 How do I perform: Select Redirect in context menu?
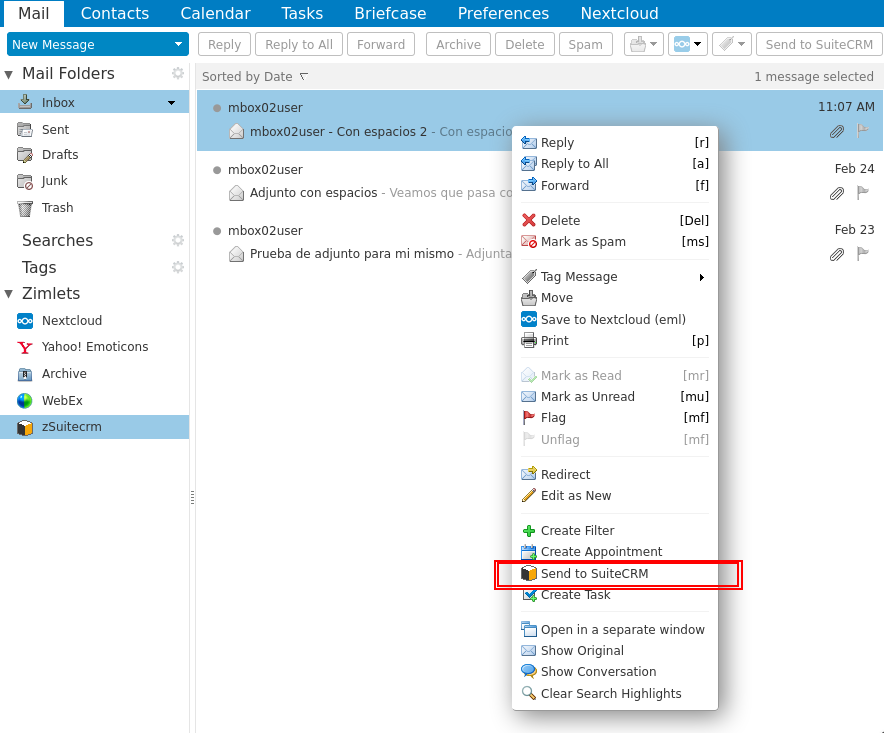click(615, 475)
